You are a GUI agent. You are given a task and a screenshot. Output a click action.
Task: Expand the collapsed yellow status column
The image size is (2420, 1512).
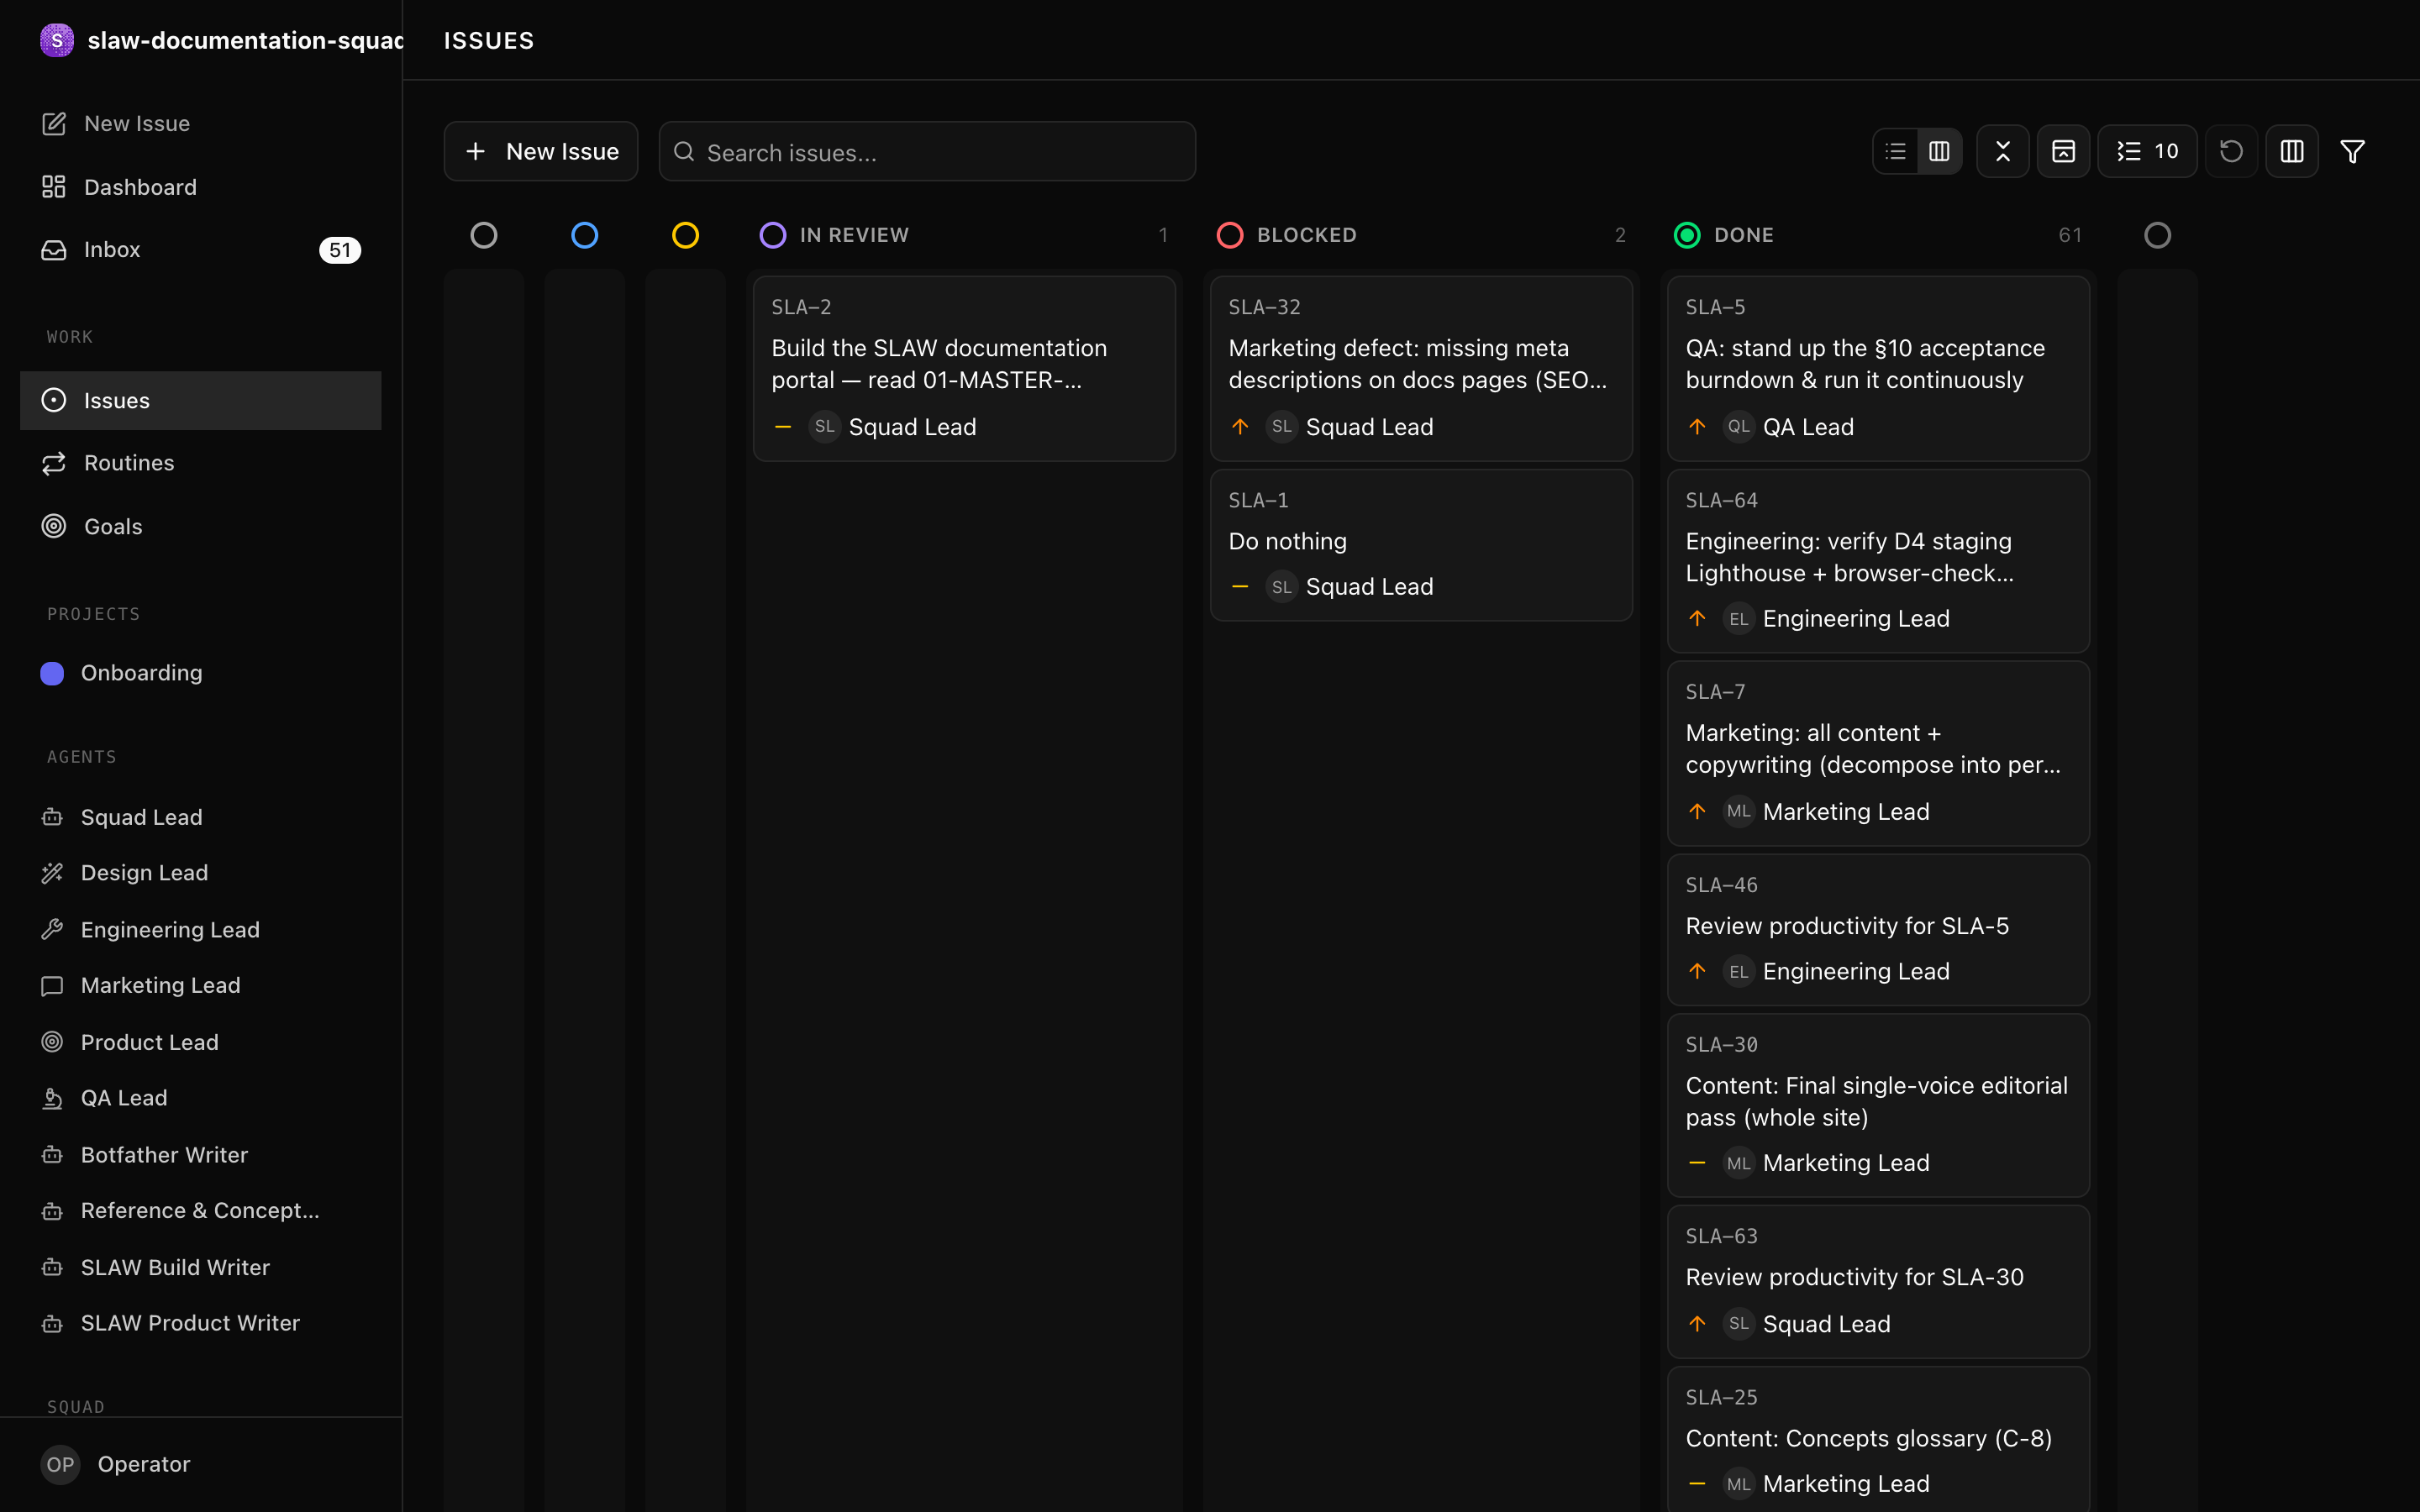pyautogui.click(x=685, y=235)
